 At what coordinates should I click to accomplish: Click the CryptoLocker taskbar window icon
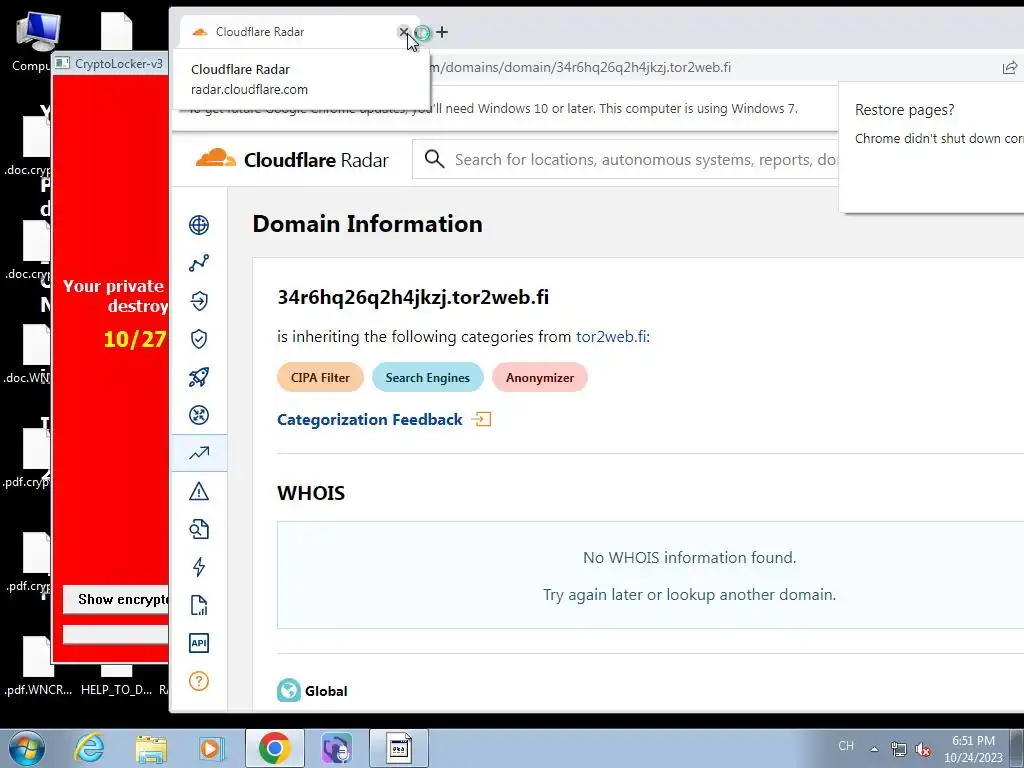click(x=399, y=748)
